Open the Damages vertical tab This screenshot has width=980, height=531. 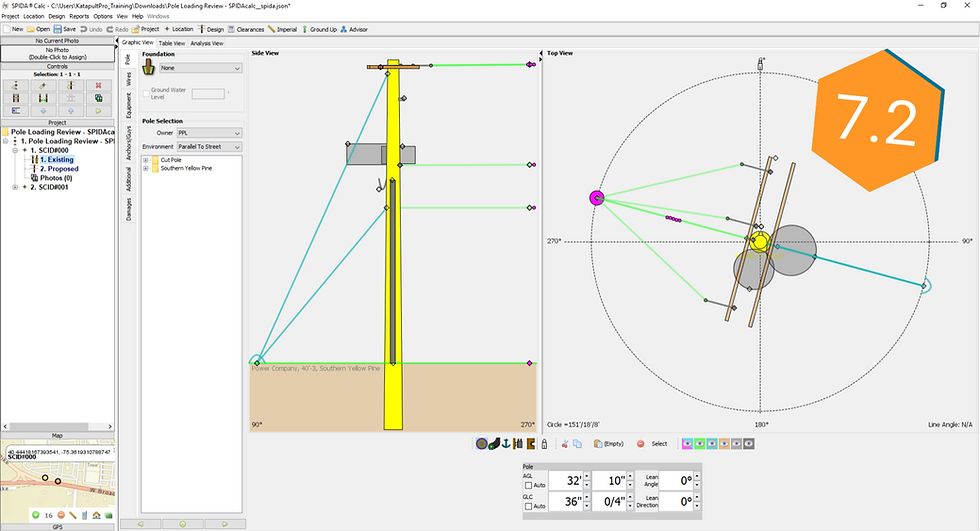[x=129, y=209]
